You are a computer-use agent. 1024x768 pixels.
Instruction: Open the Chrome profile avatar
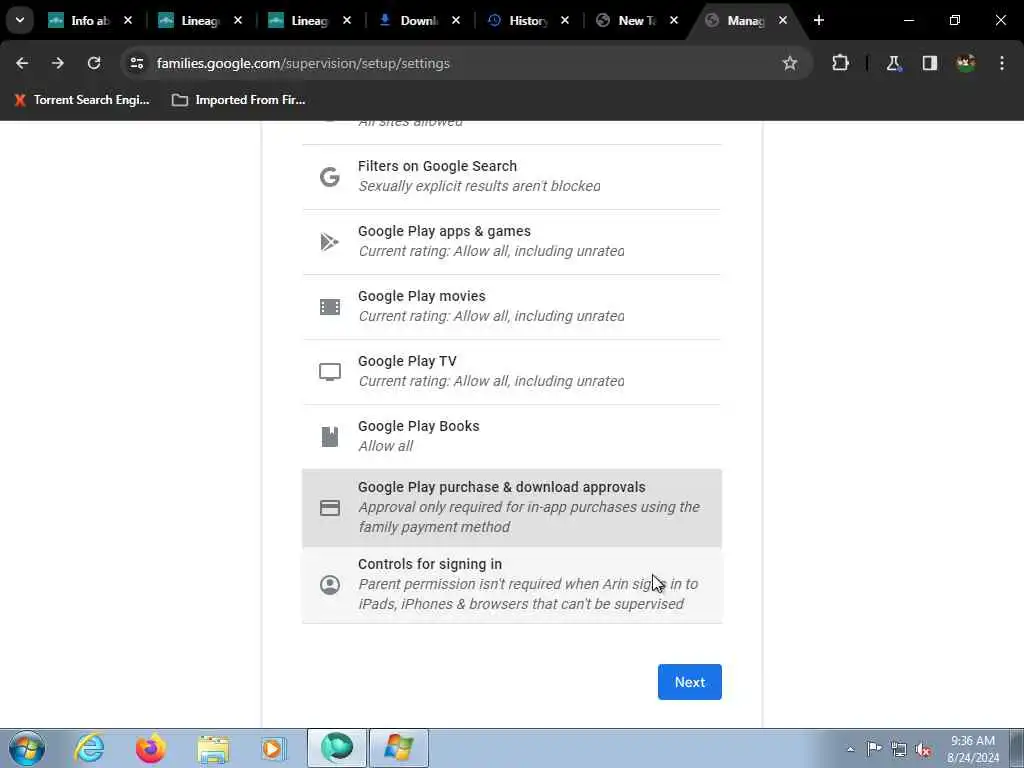(x=966, y=63)
